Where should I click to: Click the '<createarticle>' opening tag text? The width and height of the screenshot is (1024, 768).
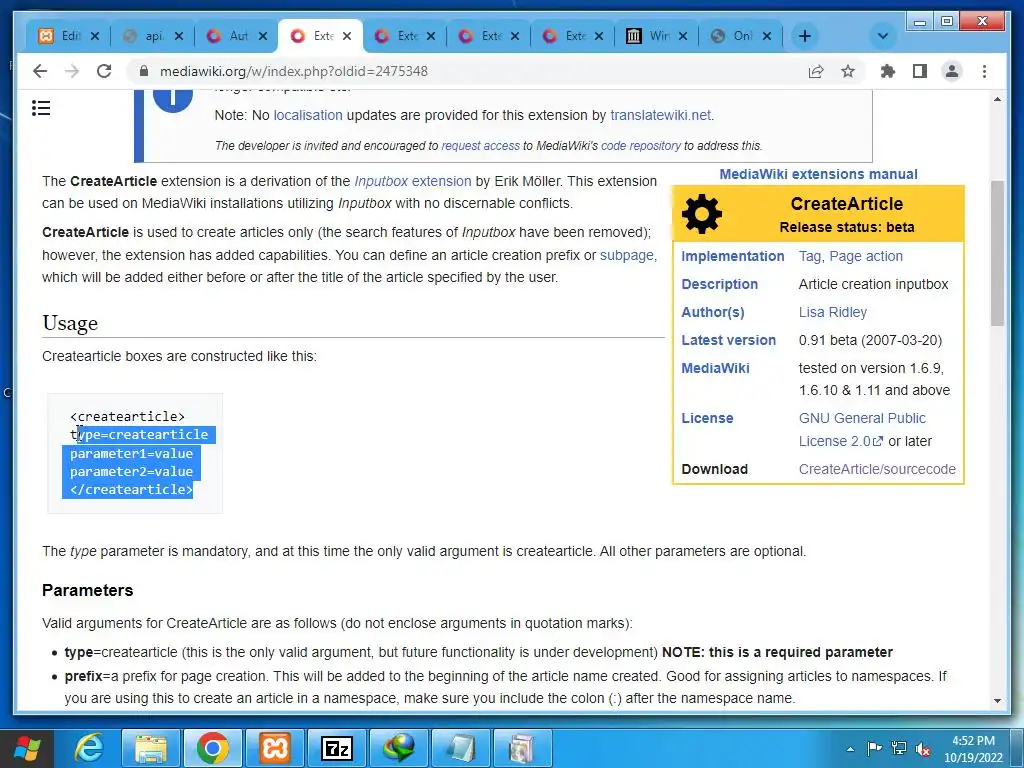(127, 416)
